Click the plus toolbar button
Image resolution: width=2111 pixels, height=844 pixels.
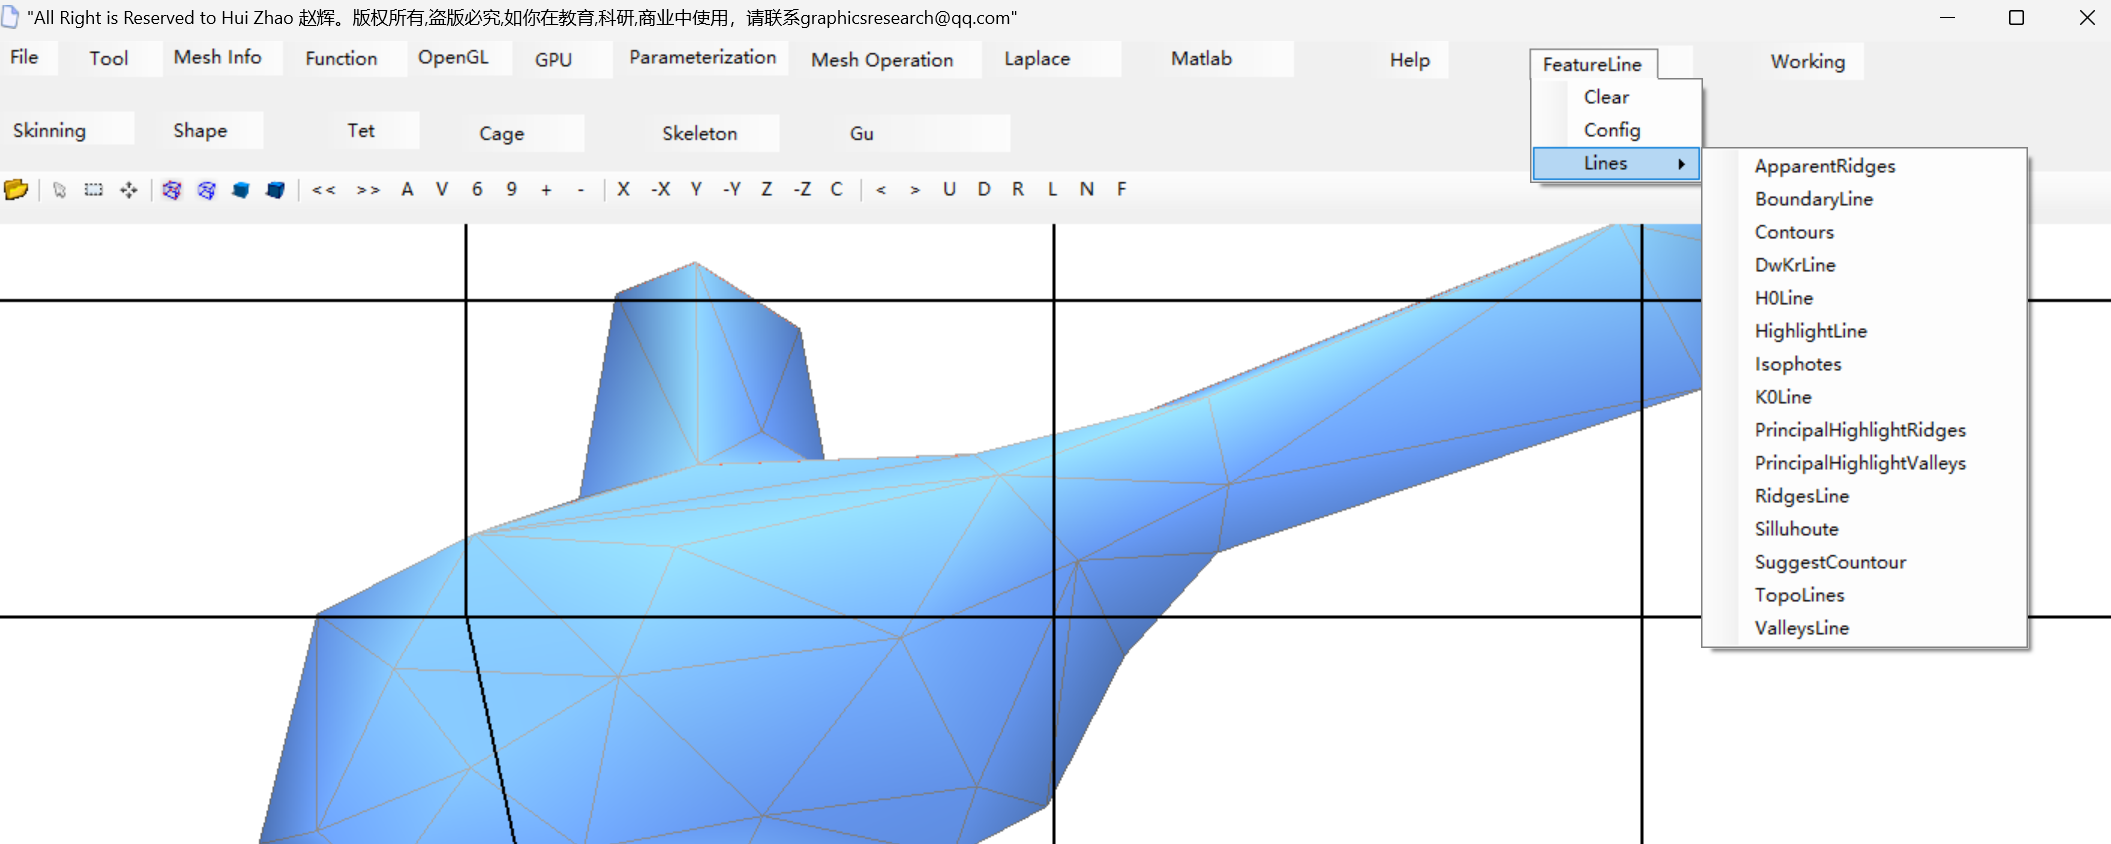546,189
